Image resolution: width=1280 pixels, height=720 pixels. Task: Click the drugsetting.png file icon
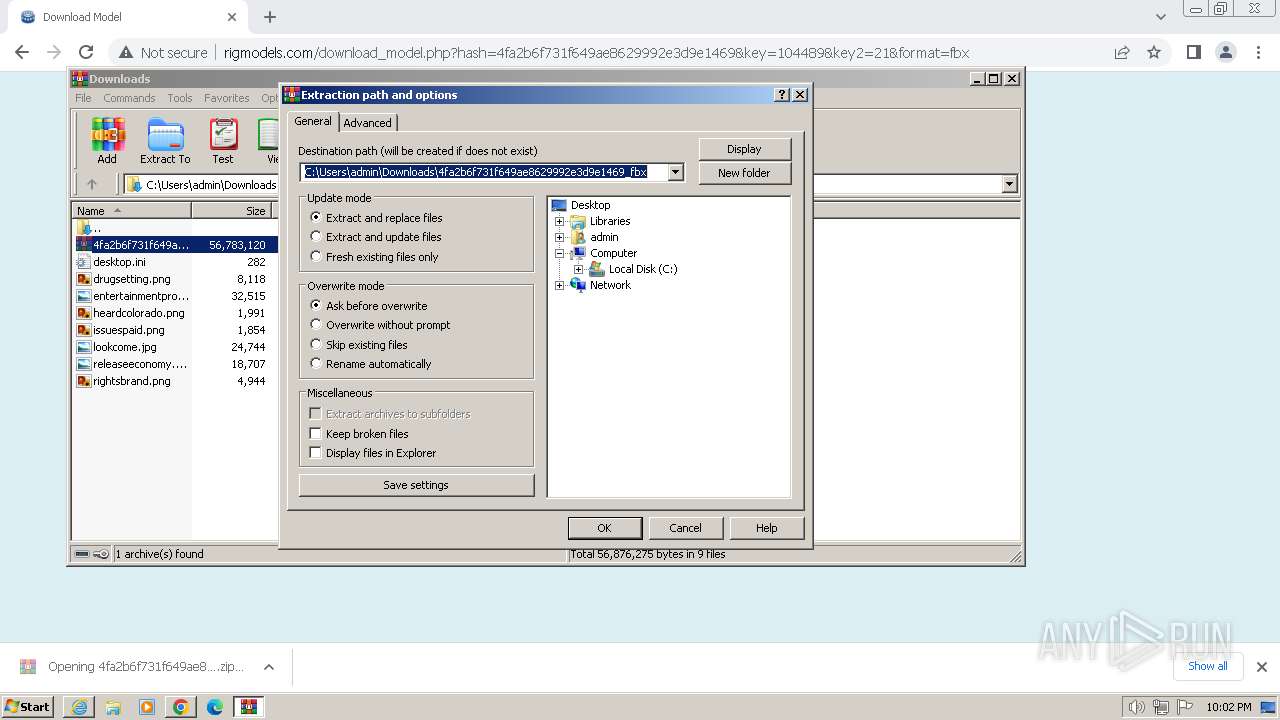(x=84, y=279)
